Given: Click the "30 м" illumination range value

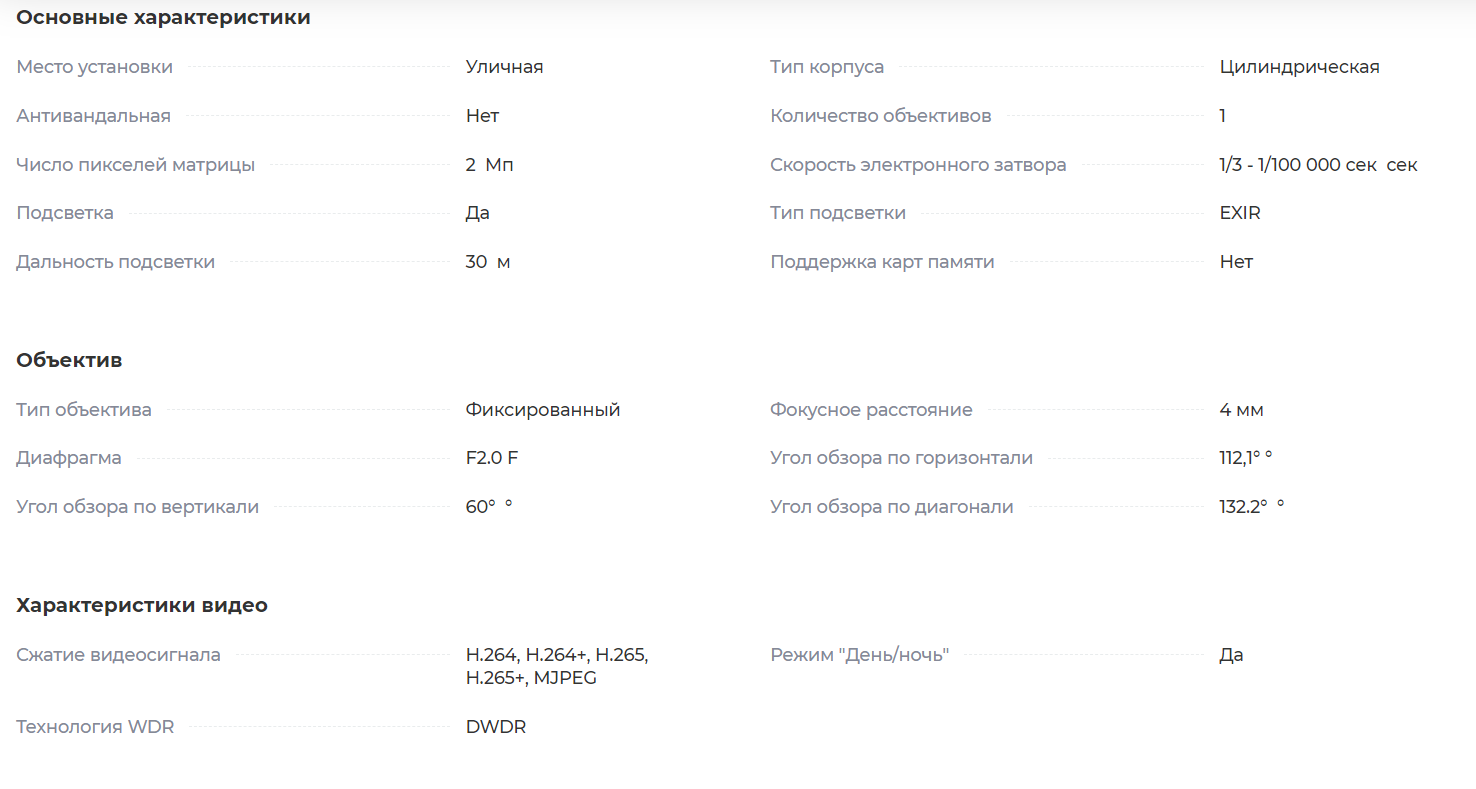Looking at the screenshot, I should [488, 262].
